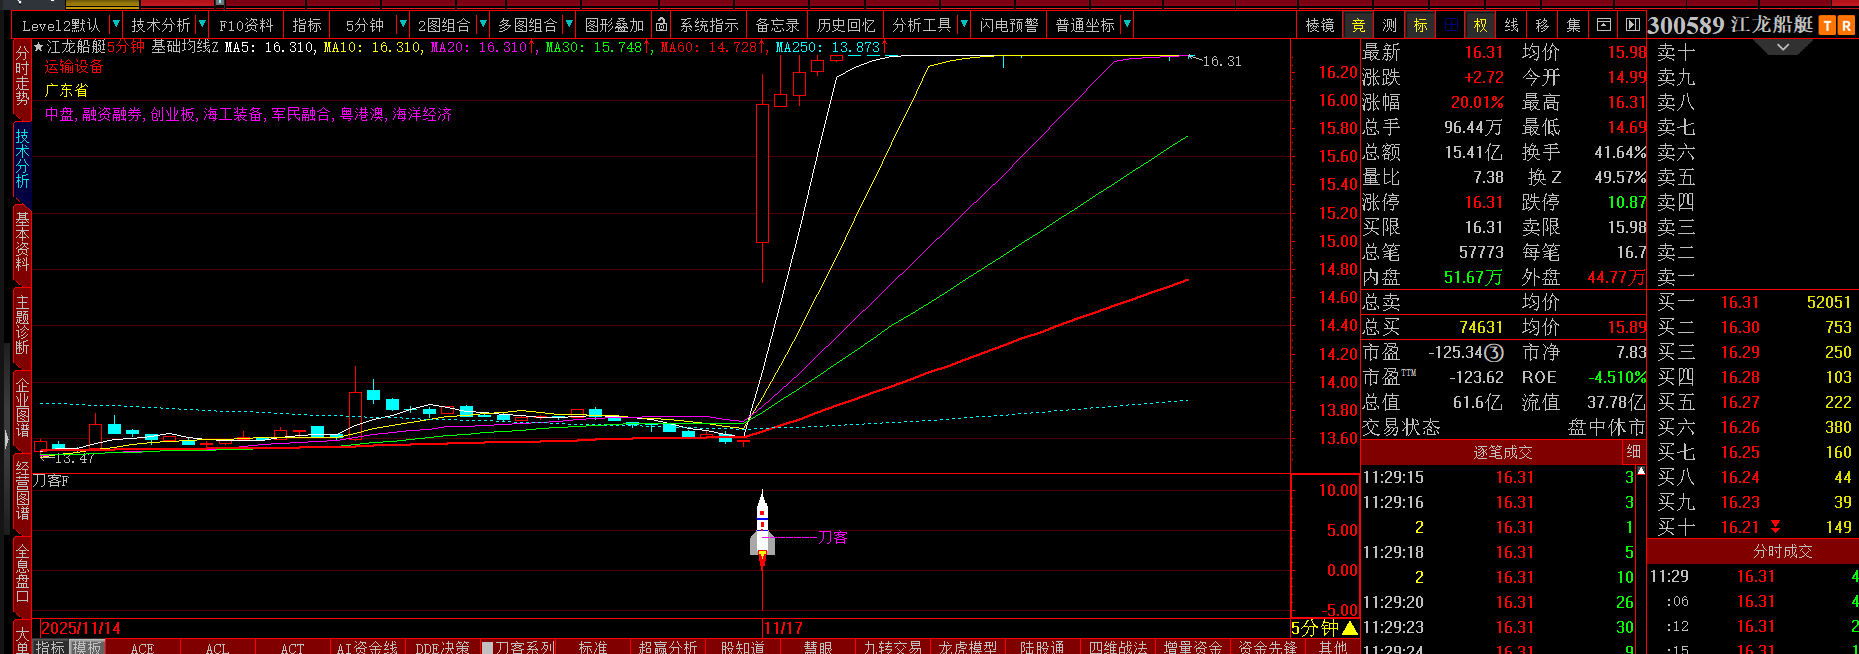Click the orange R badge next to stock name
1859x654 pixels.
(x=1846, y=26)
